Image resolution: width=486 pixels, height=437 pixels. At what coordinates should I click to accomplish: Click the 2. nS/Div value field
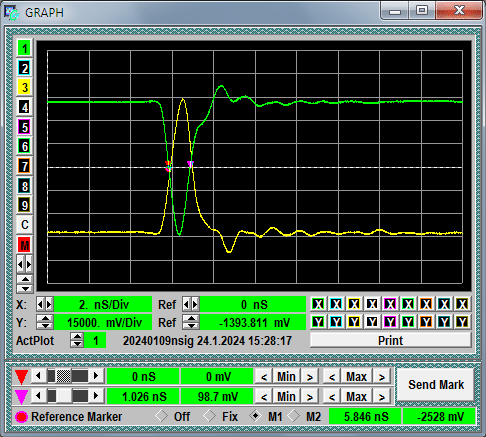(x=103, y=304)
